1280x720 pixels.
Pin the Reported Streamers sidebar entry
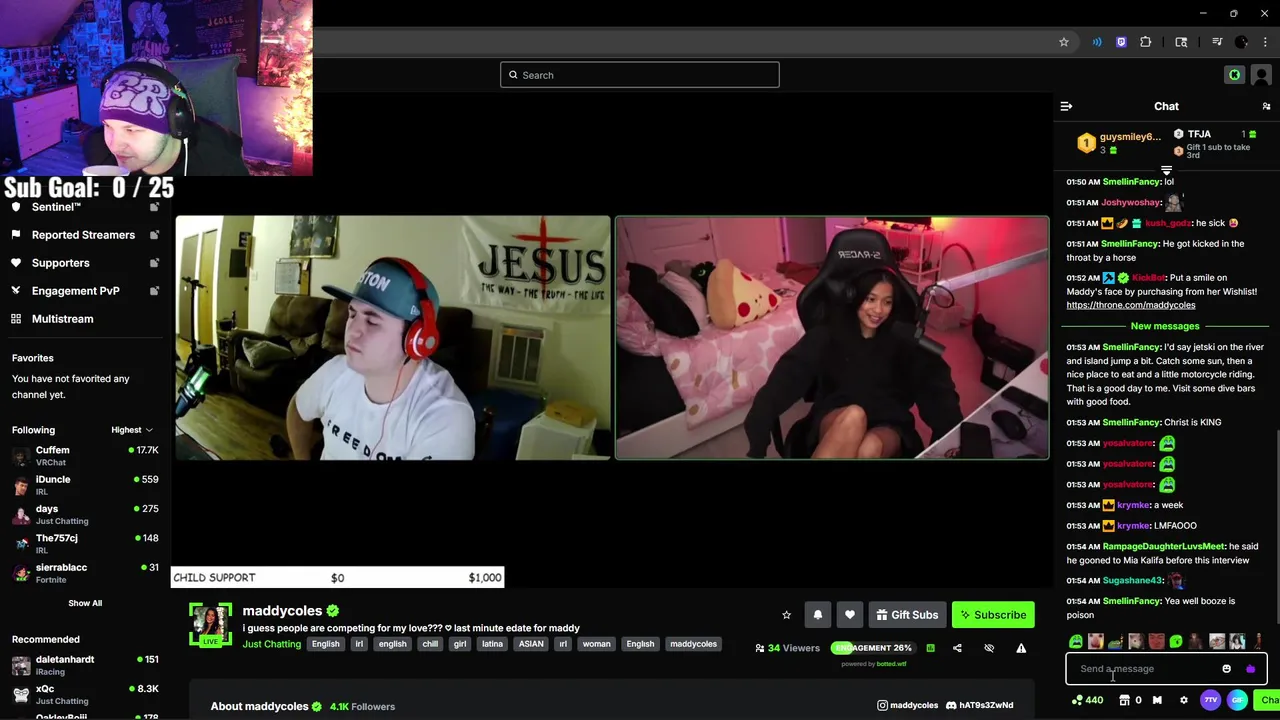[154, 235]
